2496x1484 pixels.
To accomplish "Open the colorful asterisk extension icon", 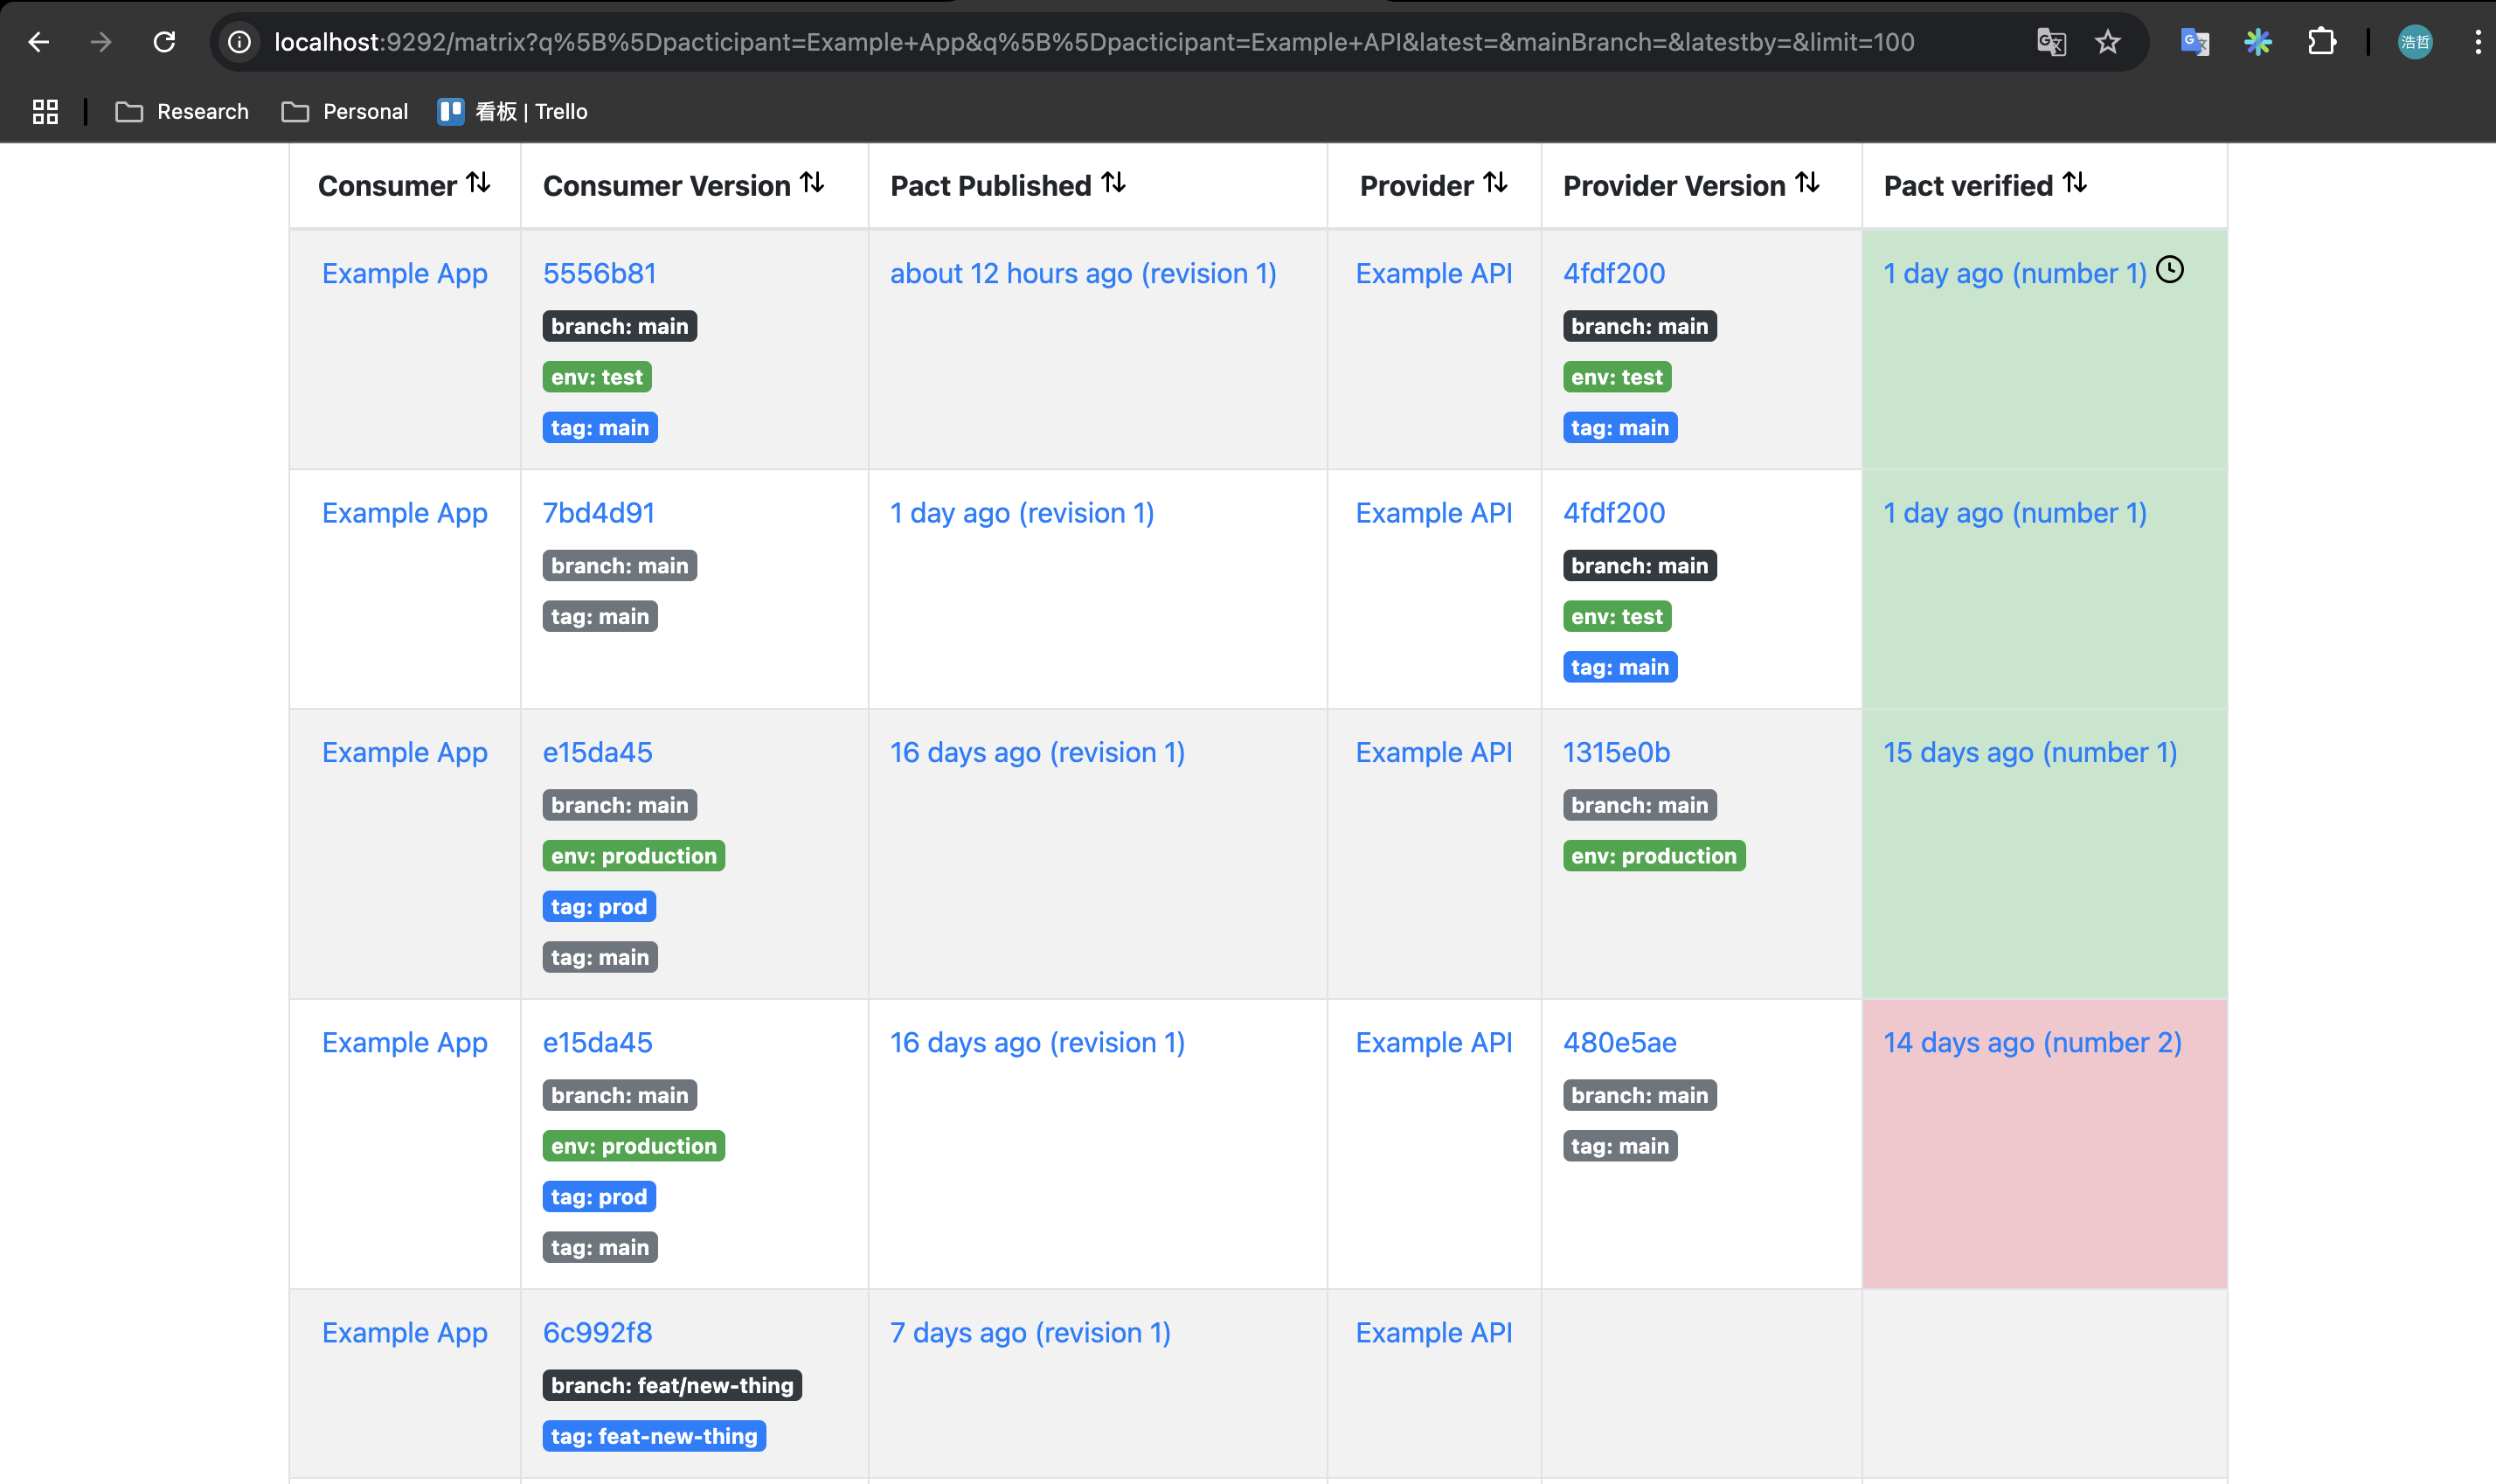I will pyautogui.click(x=2257, y=42).
